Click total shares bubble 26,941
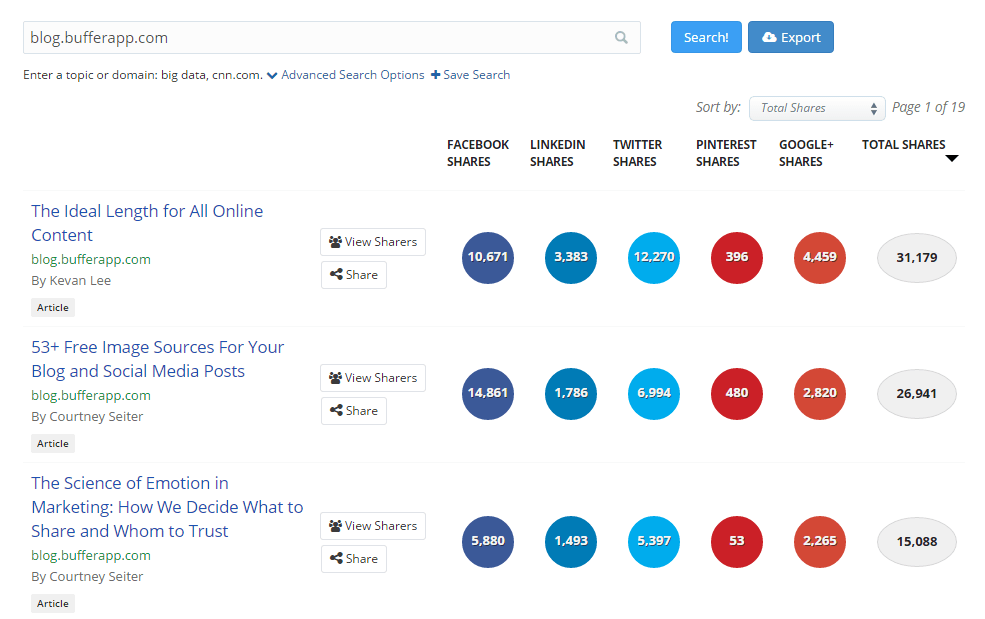Image resolution: width=985 pixels, height=619 pixels. 917,394
